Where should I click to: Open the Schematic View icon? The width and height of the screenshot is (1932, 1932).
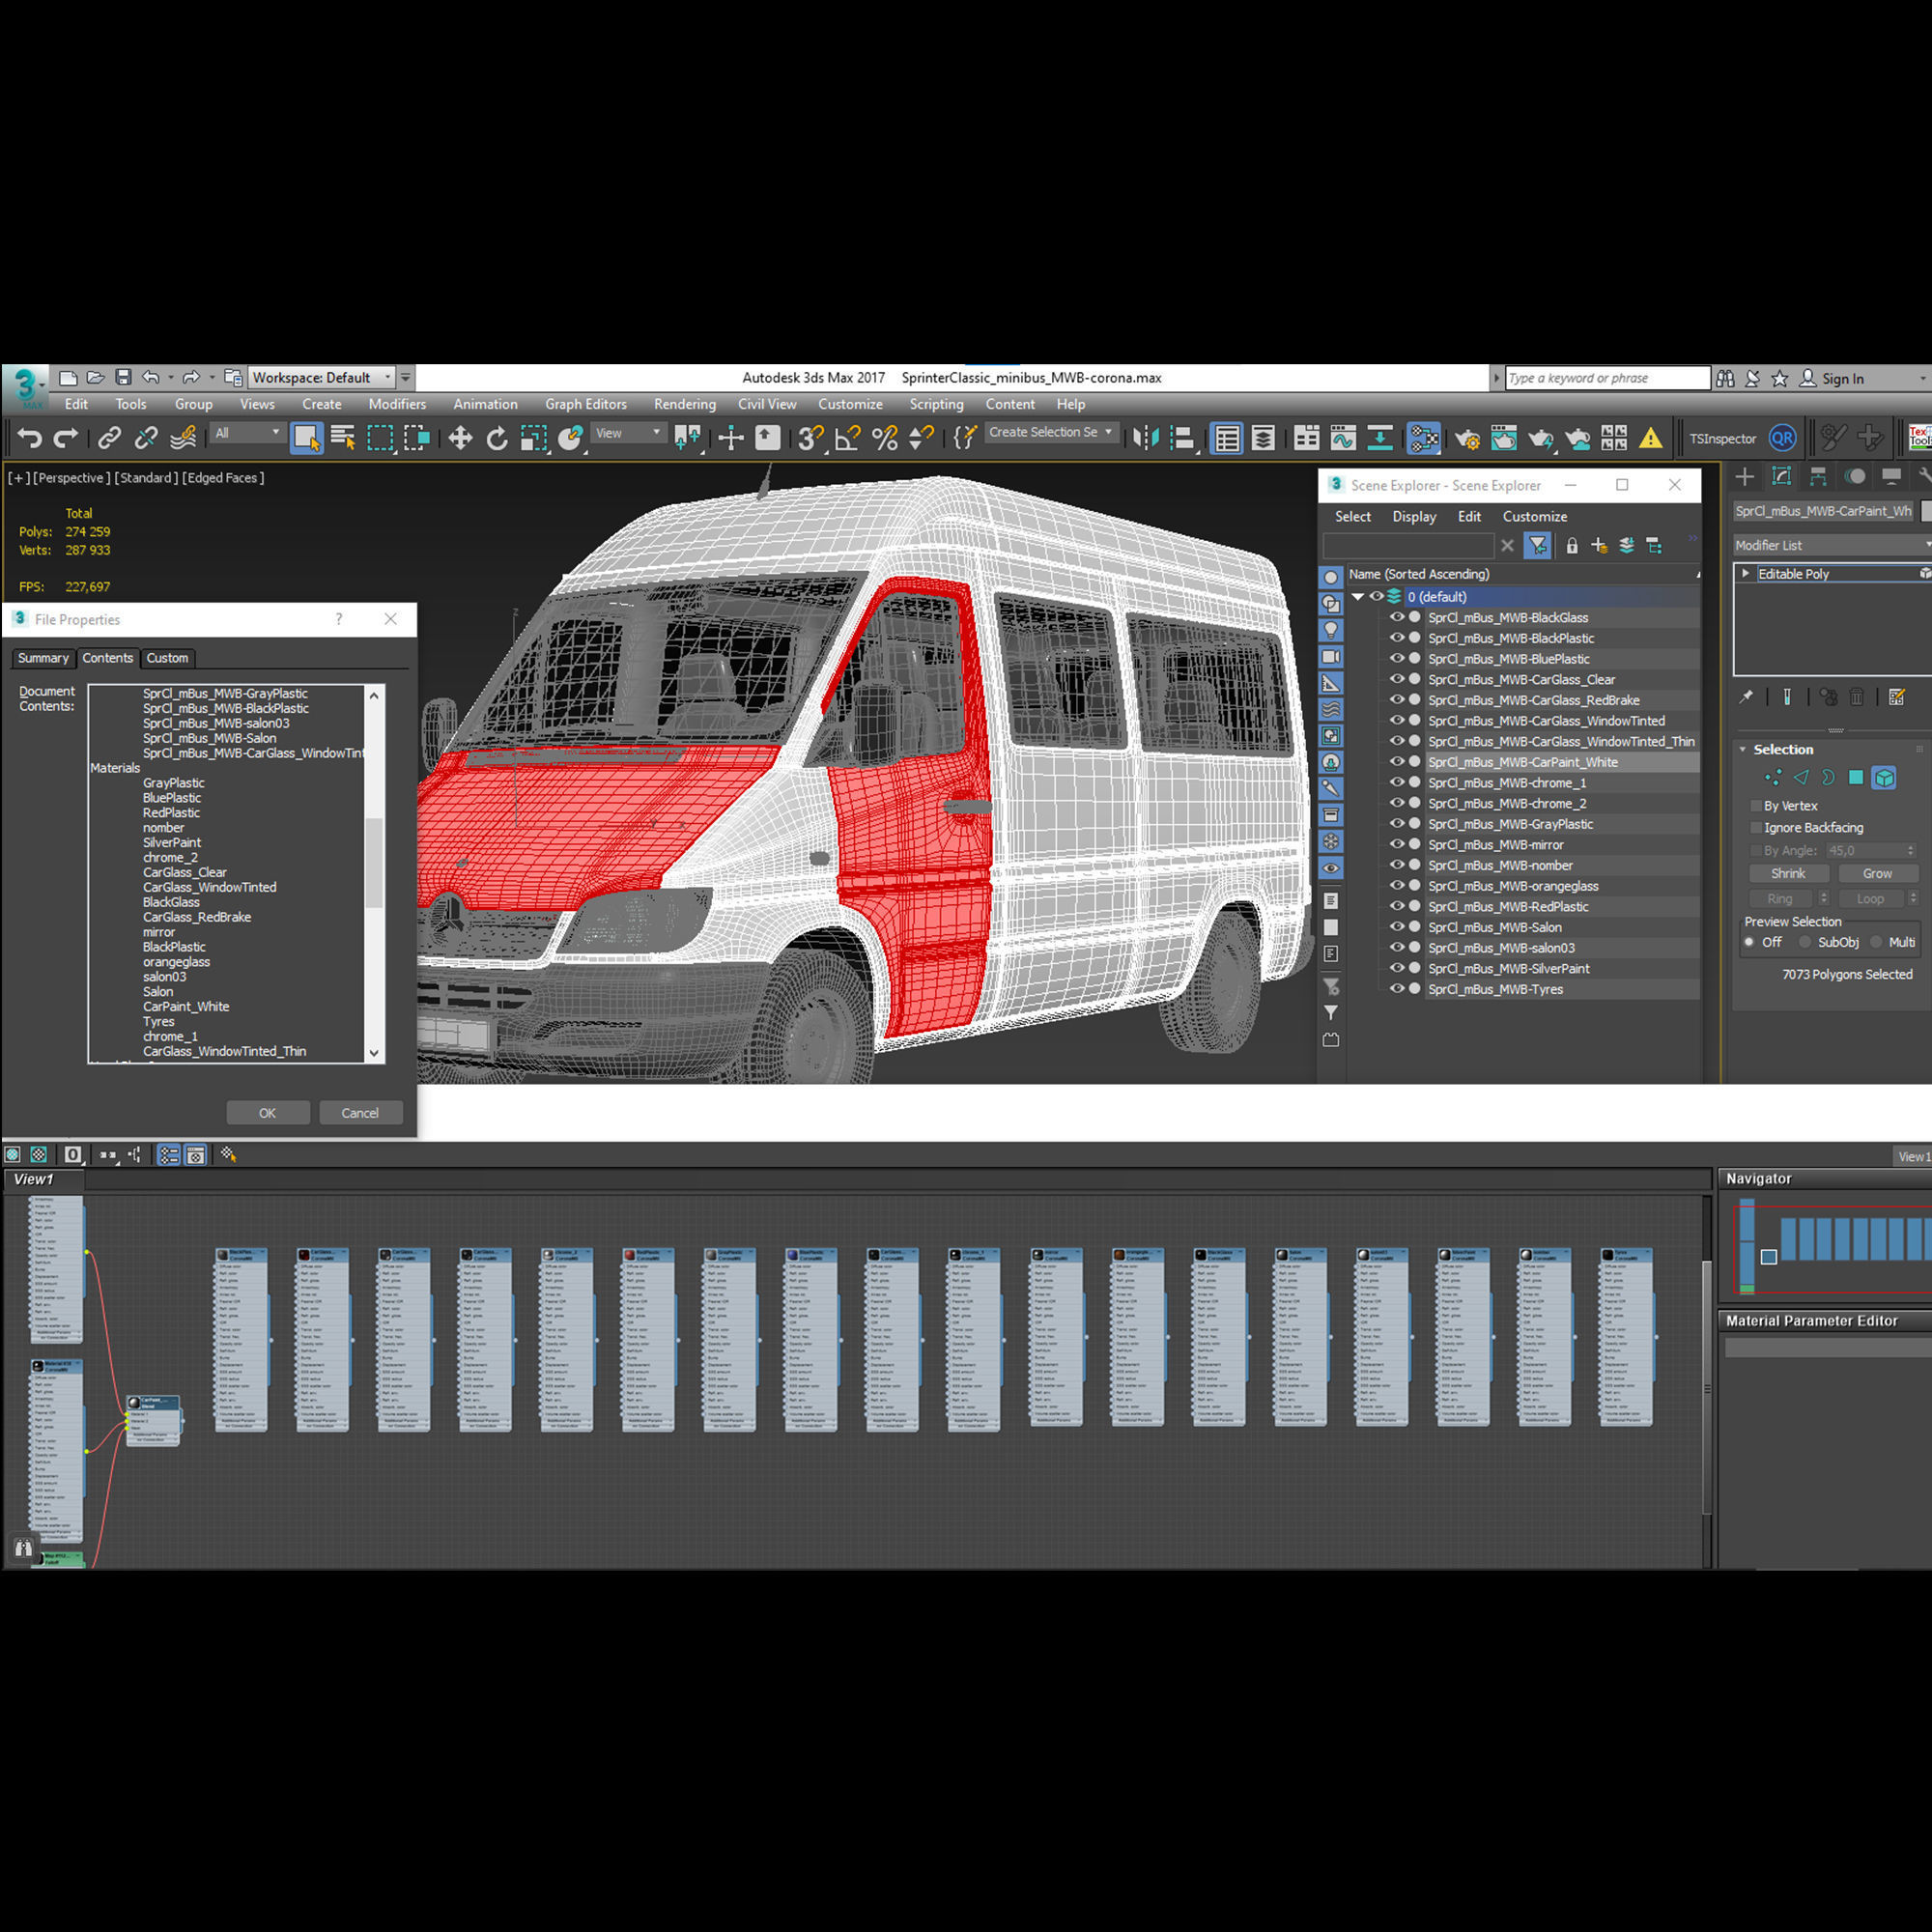(x=1380, y=438)
